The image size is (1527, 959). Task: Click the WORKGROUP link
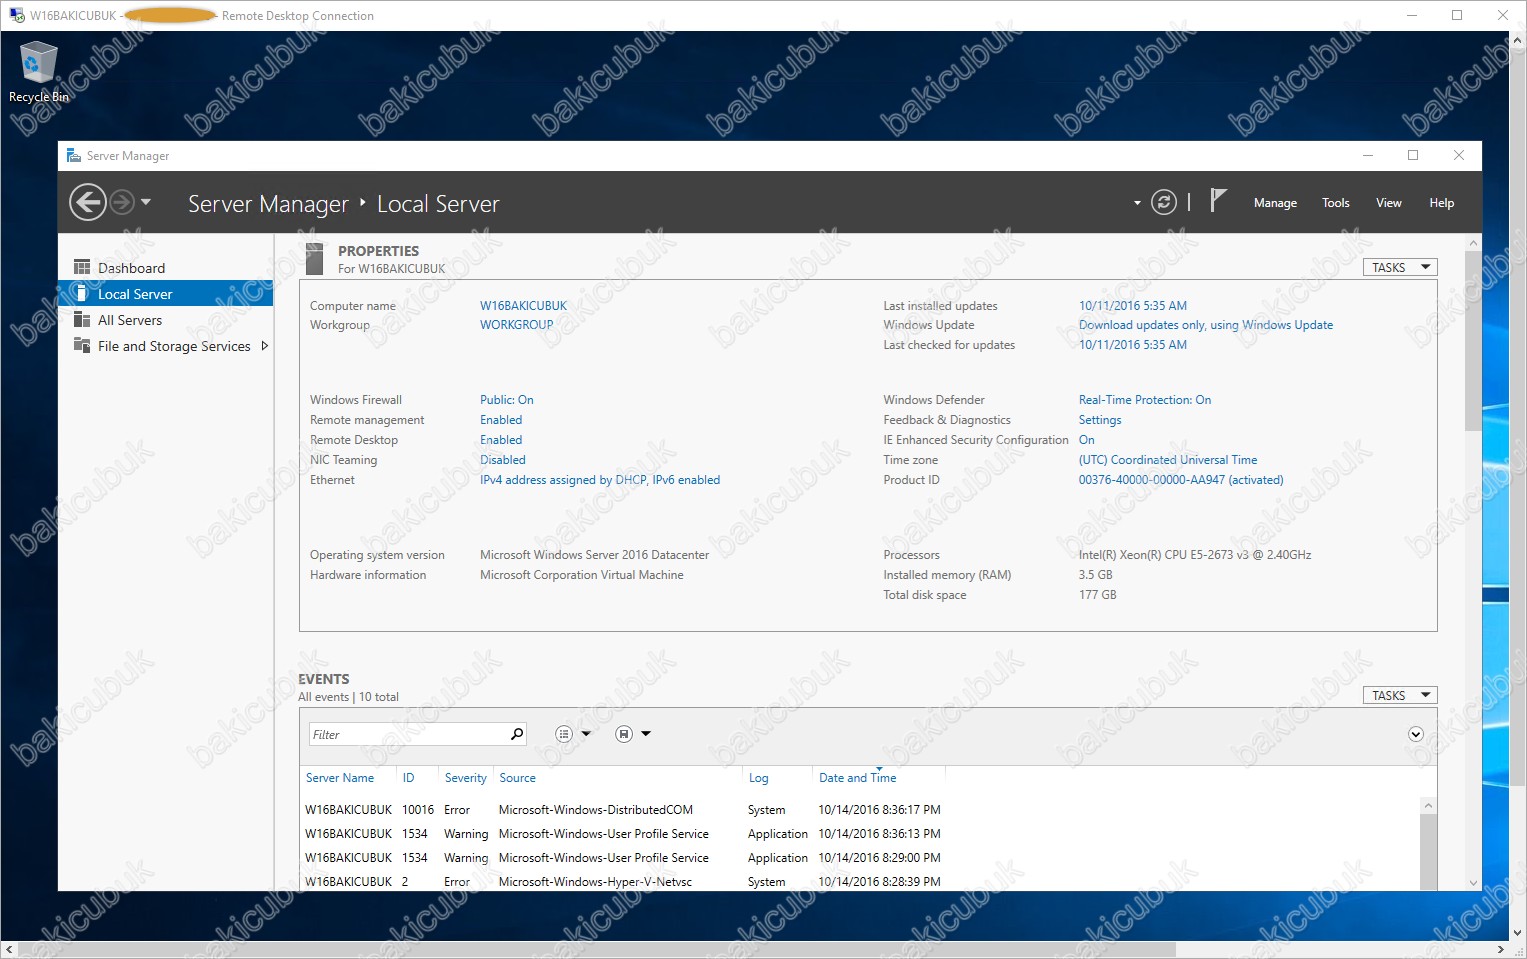pos(516,325)
